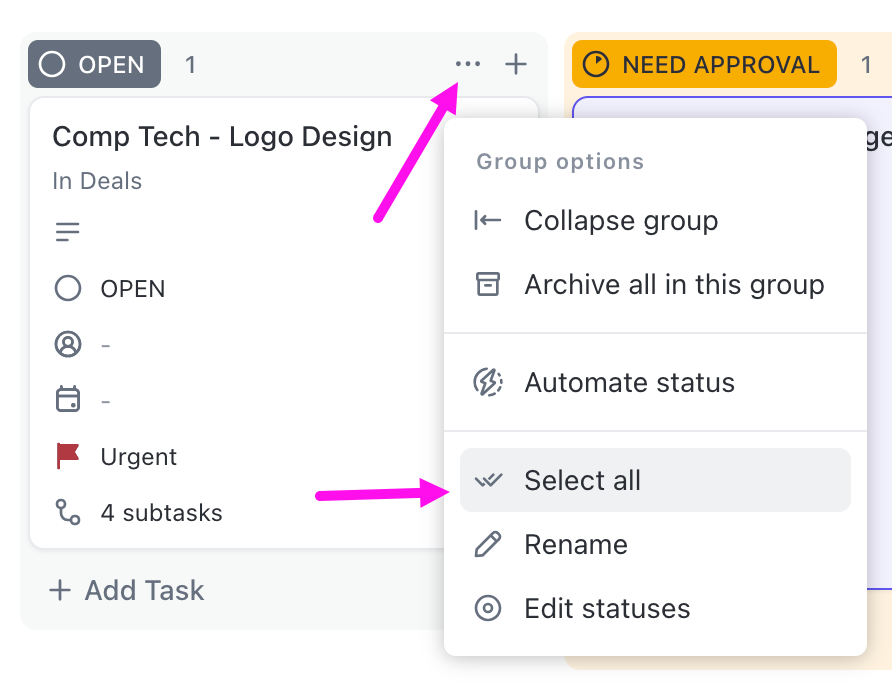
Task: Click the Archive box icon in the menu
Action: pyautogui.click(x=487, y=284)
